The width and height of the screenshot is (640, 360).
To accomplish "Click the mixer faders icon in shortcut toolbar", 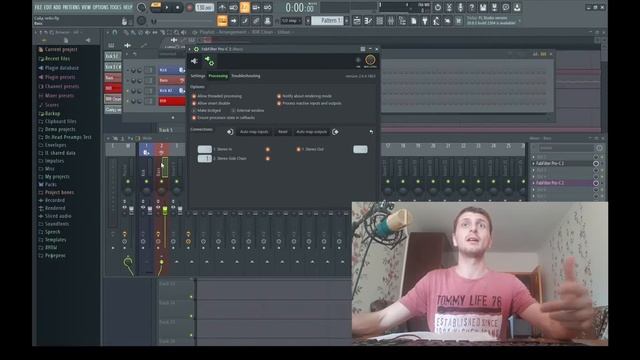I will pyautogui.click(x=391, y=21).
